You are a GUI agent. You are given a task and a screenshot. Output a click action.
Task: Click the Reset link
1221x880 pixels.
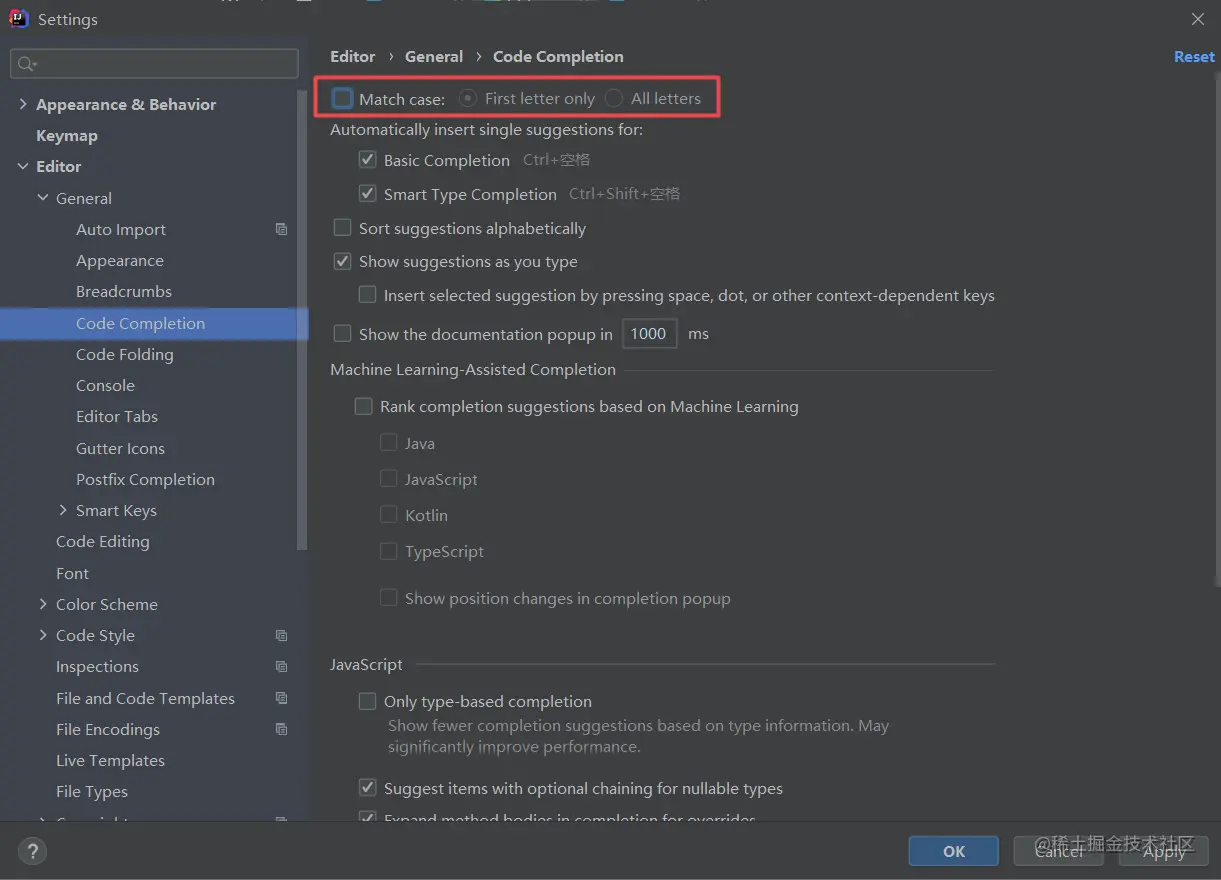pos(1193,57)
